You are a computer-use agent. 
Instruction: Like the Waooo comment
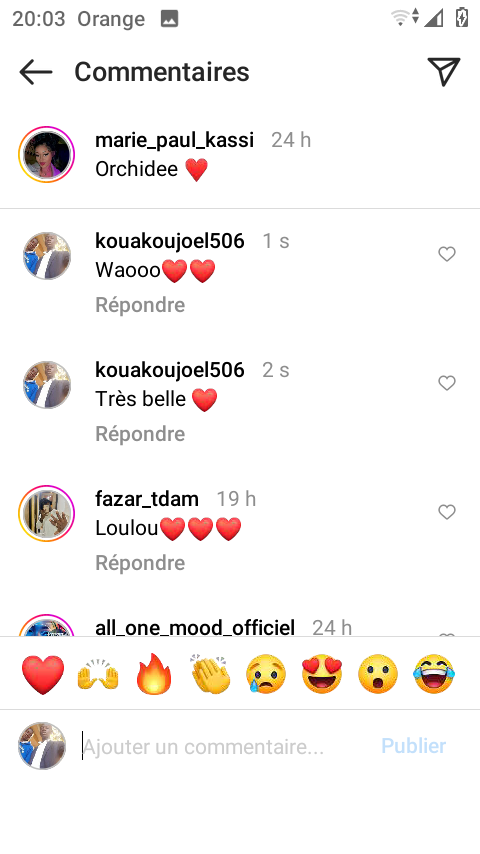click(x=447, y=254)
